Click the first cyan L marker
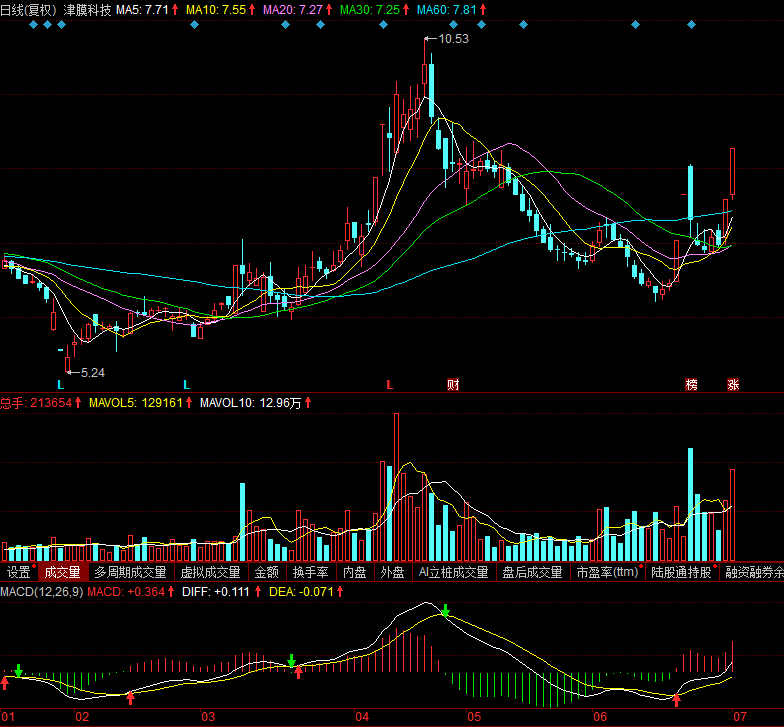 point(61,384)
